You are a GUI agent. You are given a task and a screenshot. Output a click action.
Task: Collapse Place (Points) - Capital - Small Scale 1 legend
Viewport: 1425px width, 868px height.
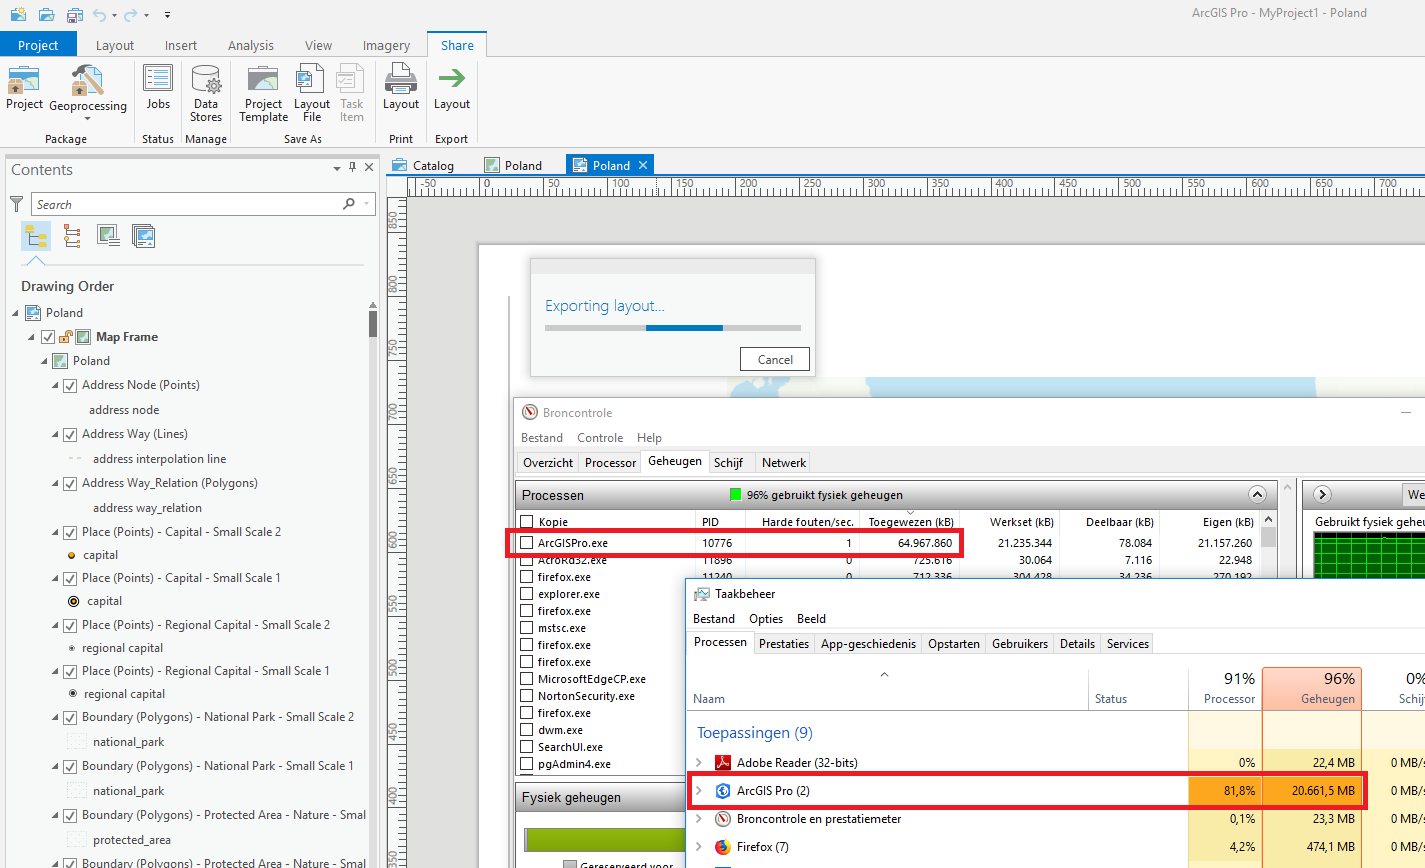pos(56,578)
